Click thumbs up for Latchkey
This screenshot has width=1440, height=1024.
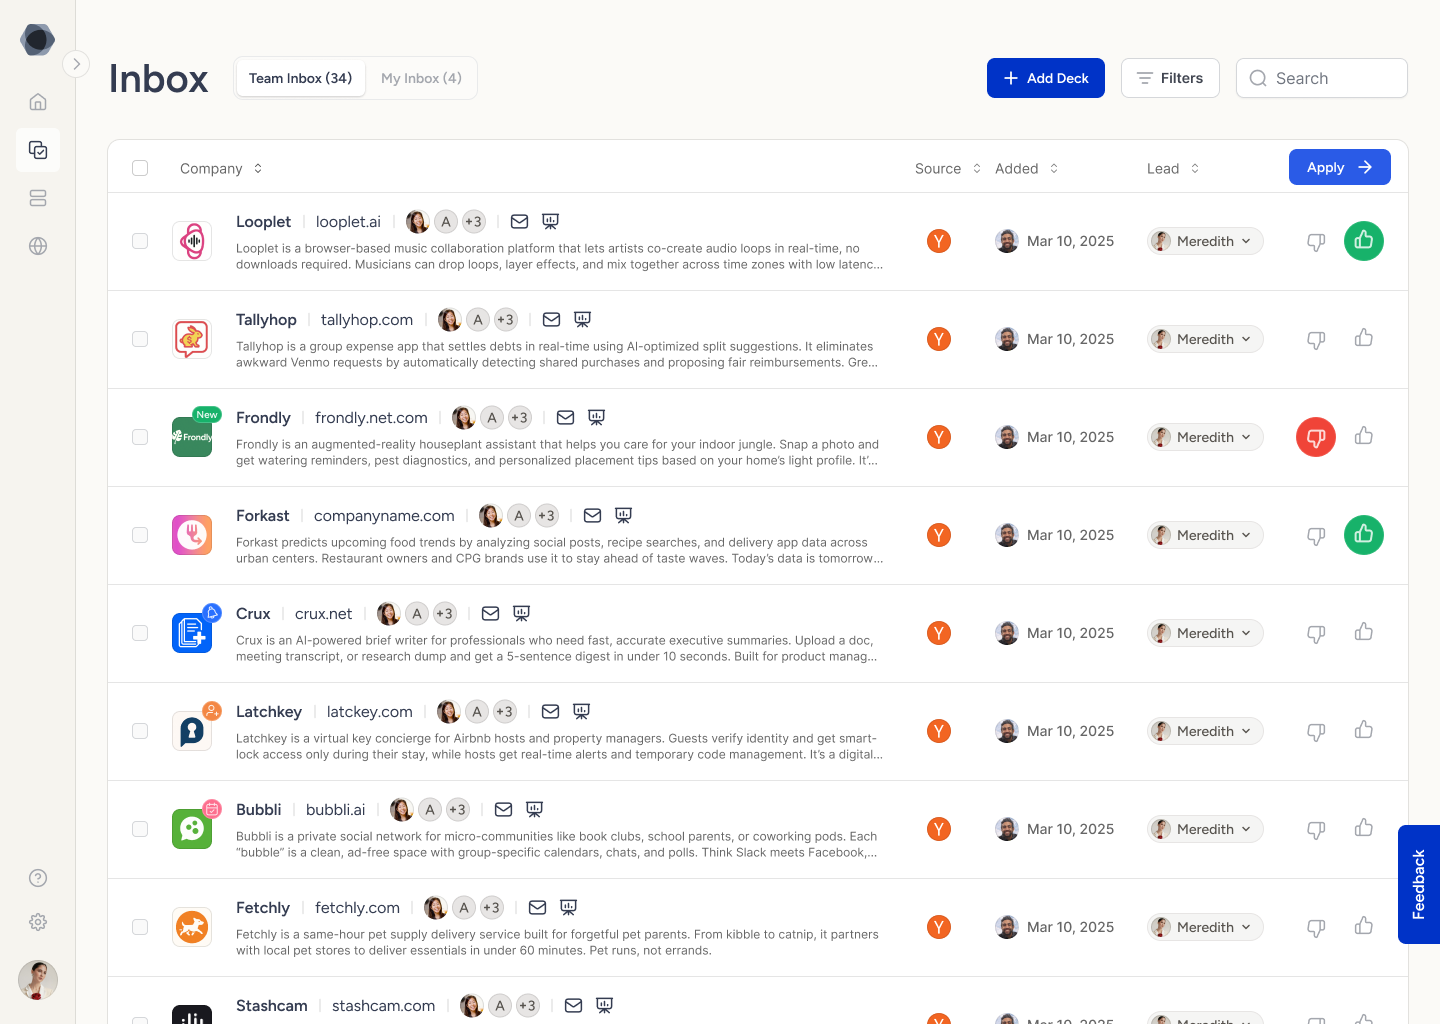[1364, 730]
